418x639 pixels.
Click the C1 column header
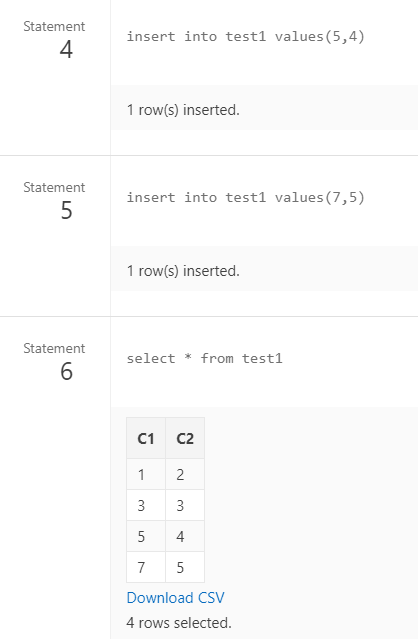(x=146, y=438)
